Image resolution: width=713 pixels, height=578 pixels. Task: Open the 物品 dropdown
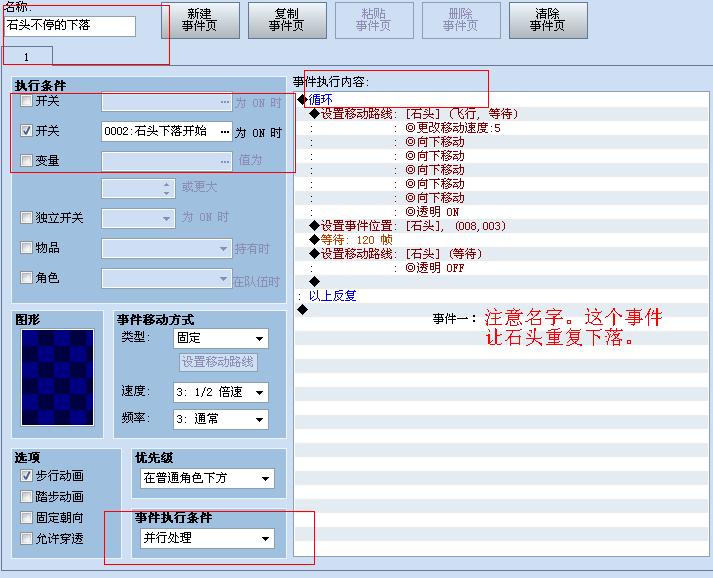167,249
